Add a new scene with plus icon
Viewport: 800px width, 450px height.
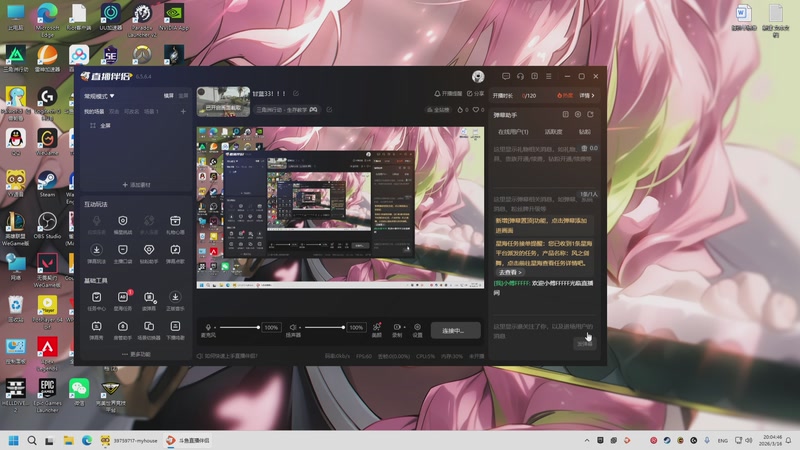(x=183, y=111)
